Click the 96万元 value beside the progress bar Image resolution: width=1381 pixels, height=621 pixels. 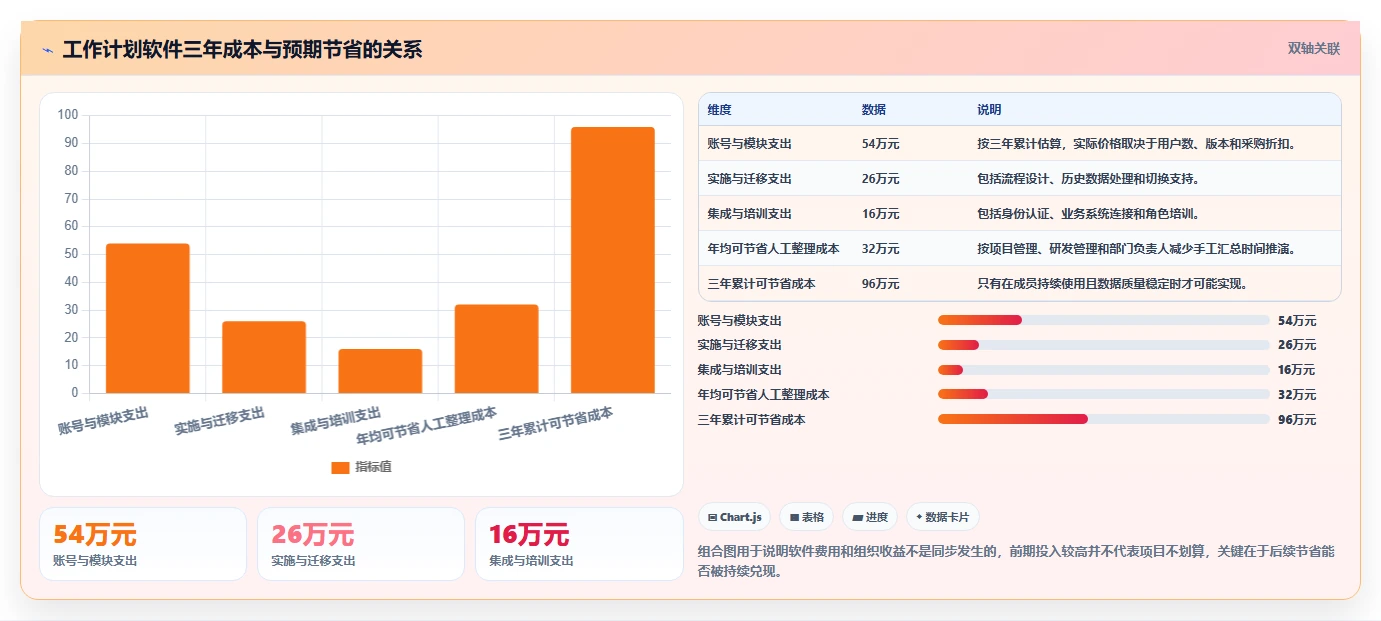pyautogui.click(x=1297, y=420)
